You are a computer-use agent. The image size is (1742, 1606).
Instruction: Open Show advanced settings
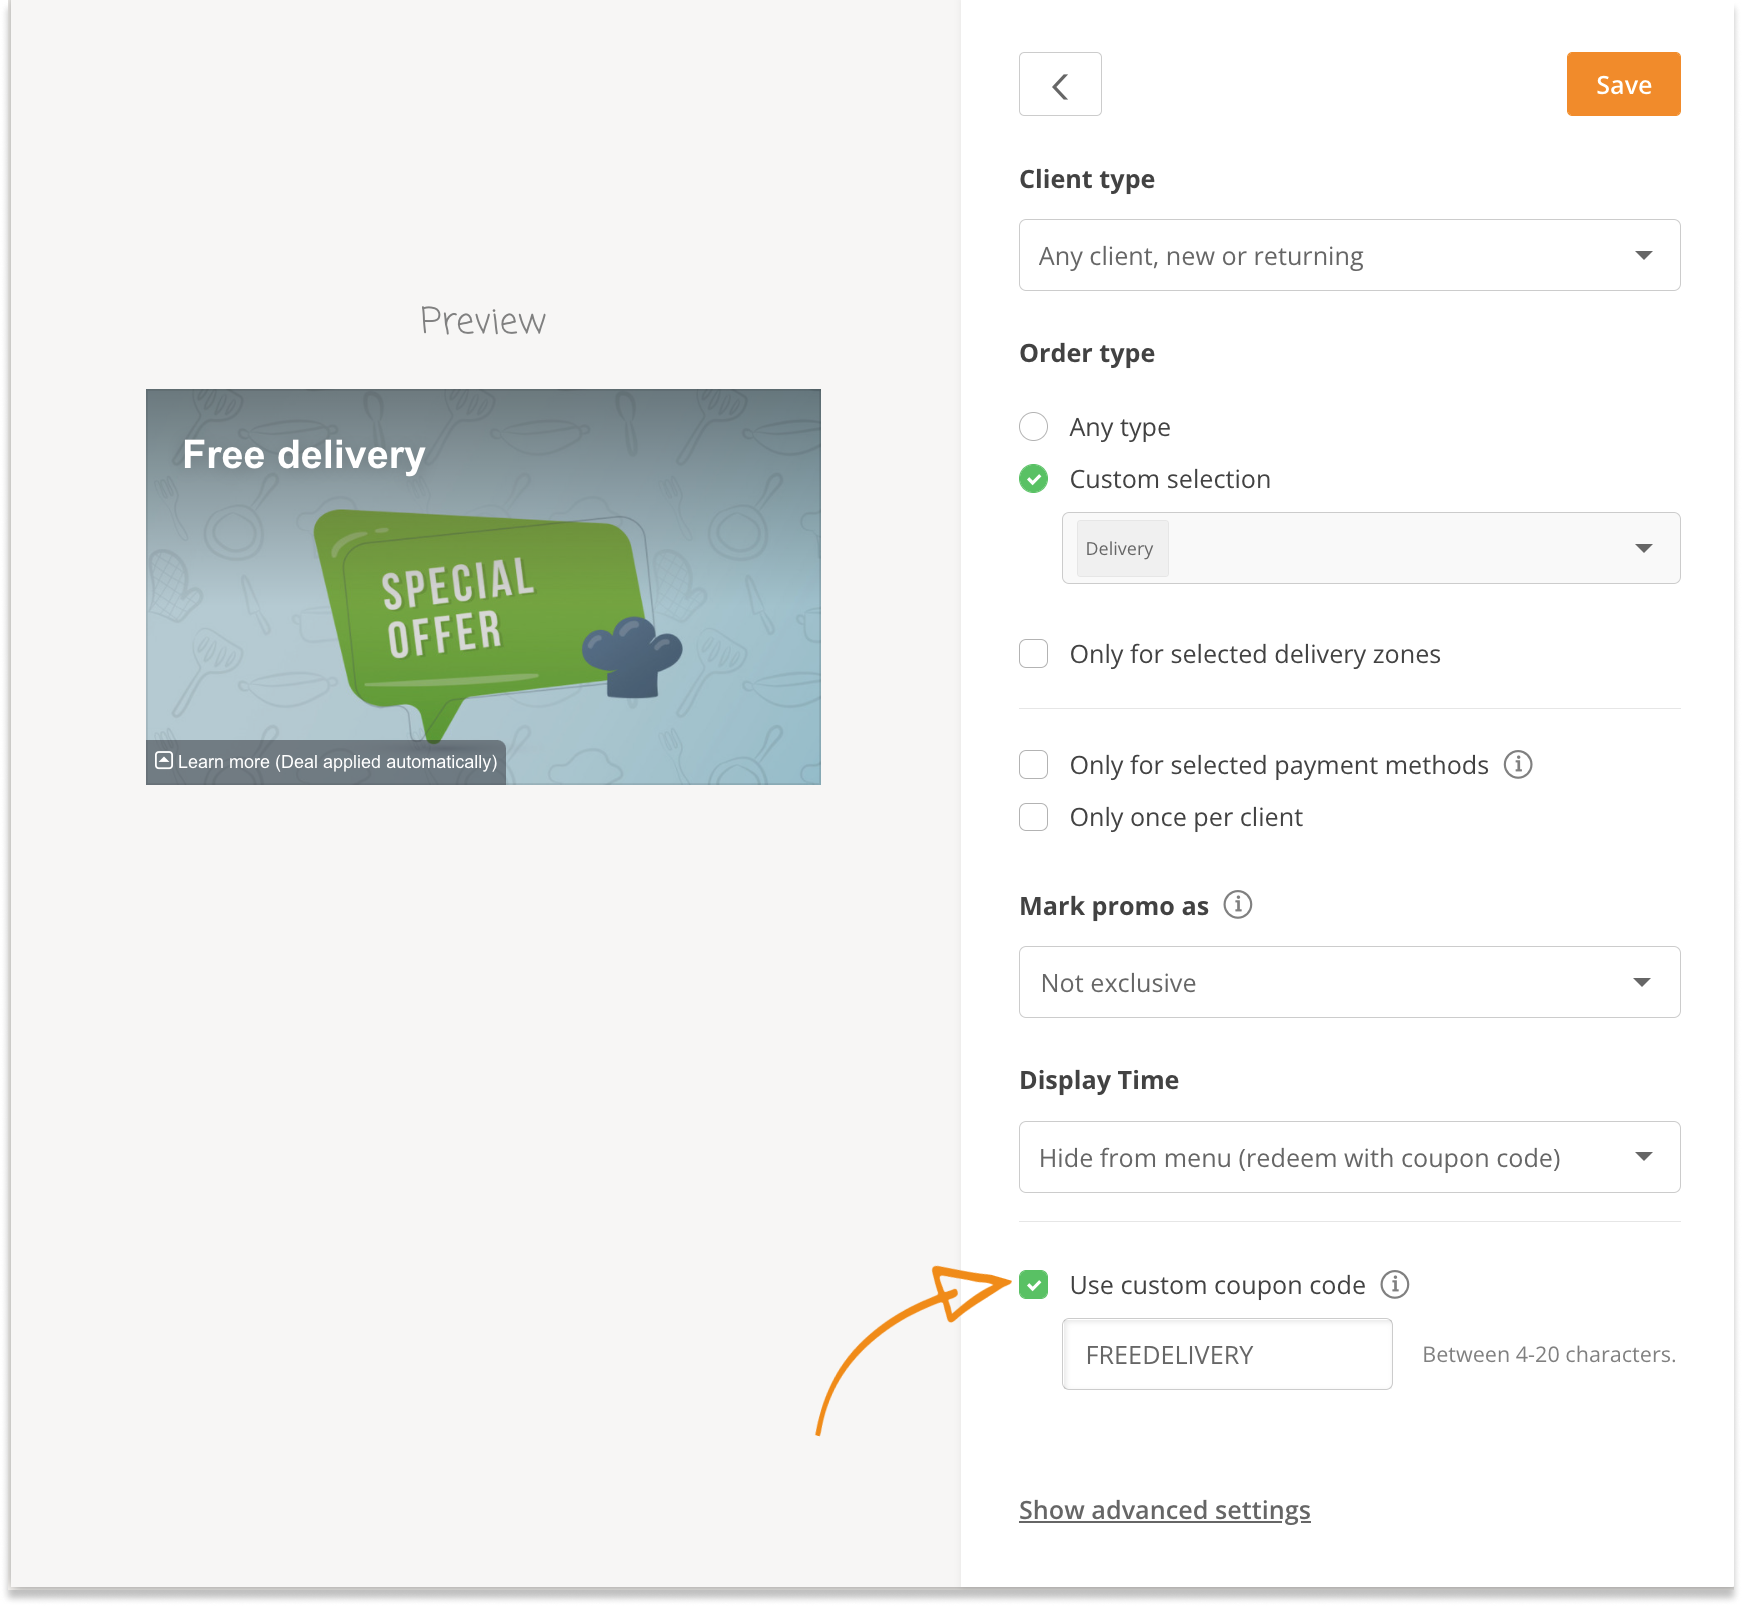pos(1164,1510)
